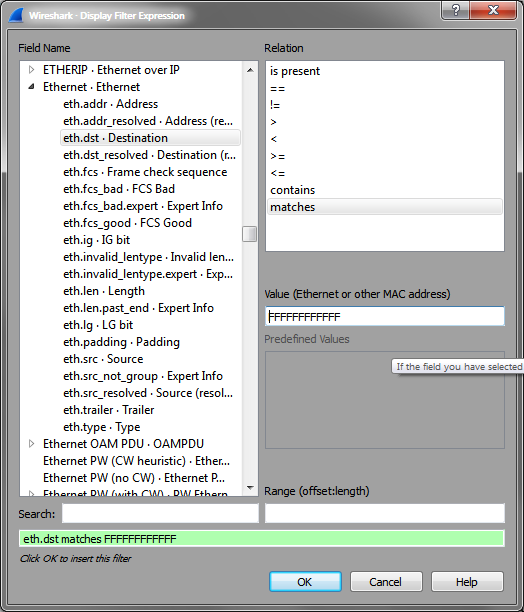Viewport: 524px width, 612px height.
Task: Click the Cancel button
Action: [386, 582]
